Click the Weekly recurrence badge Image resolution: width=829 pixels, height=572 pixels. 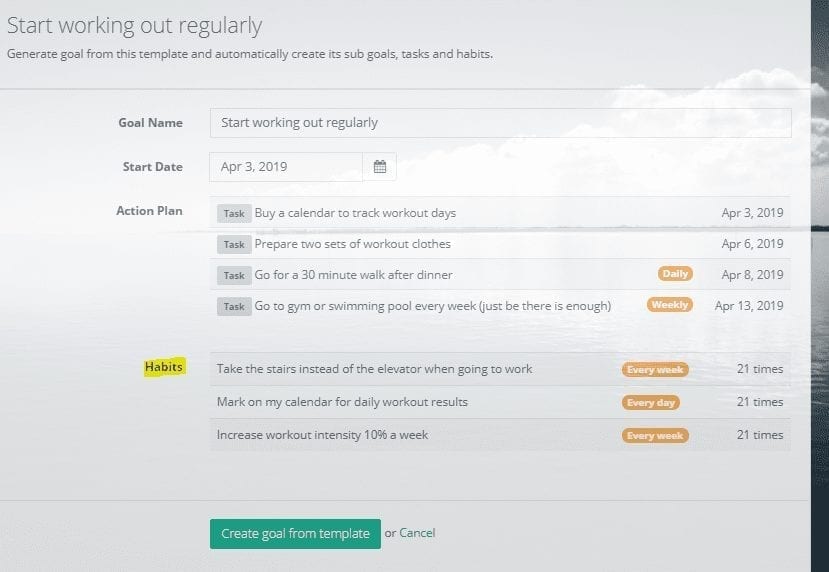pyautogui.click(x=669, y=305)
